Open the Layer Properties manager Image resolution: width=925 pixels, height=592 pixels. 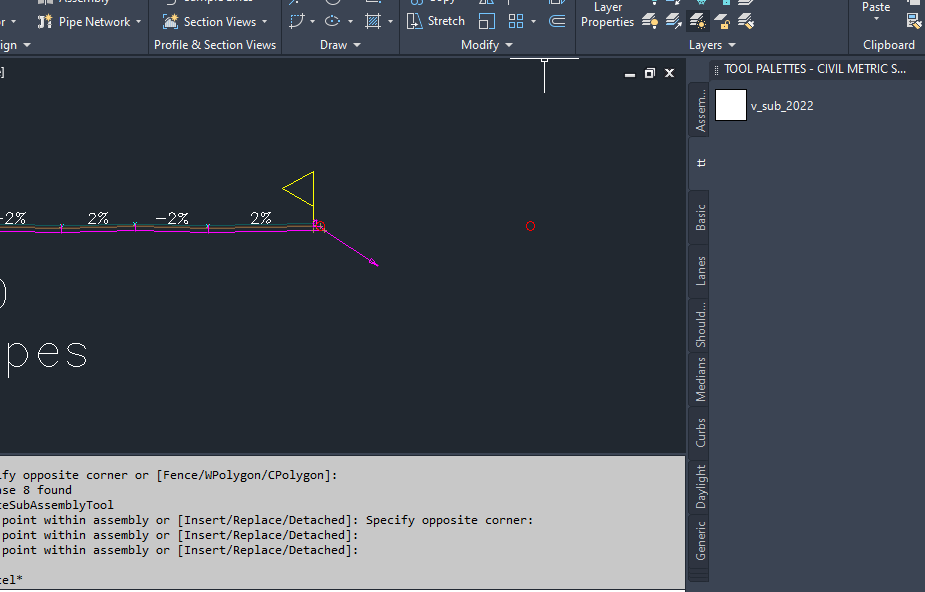(608, 12)
